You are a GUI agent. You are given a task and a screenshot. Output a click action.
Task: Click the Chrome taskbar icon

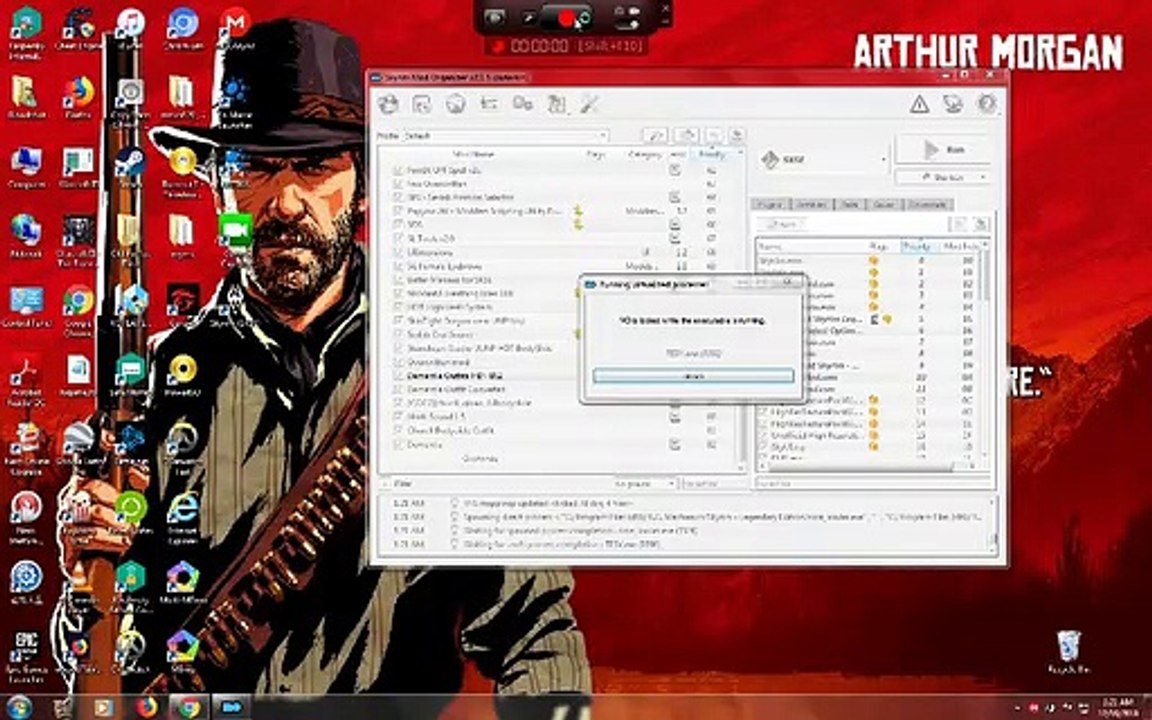click(x=188, y=708)
